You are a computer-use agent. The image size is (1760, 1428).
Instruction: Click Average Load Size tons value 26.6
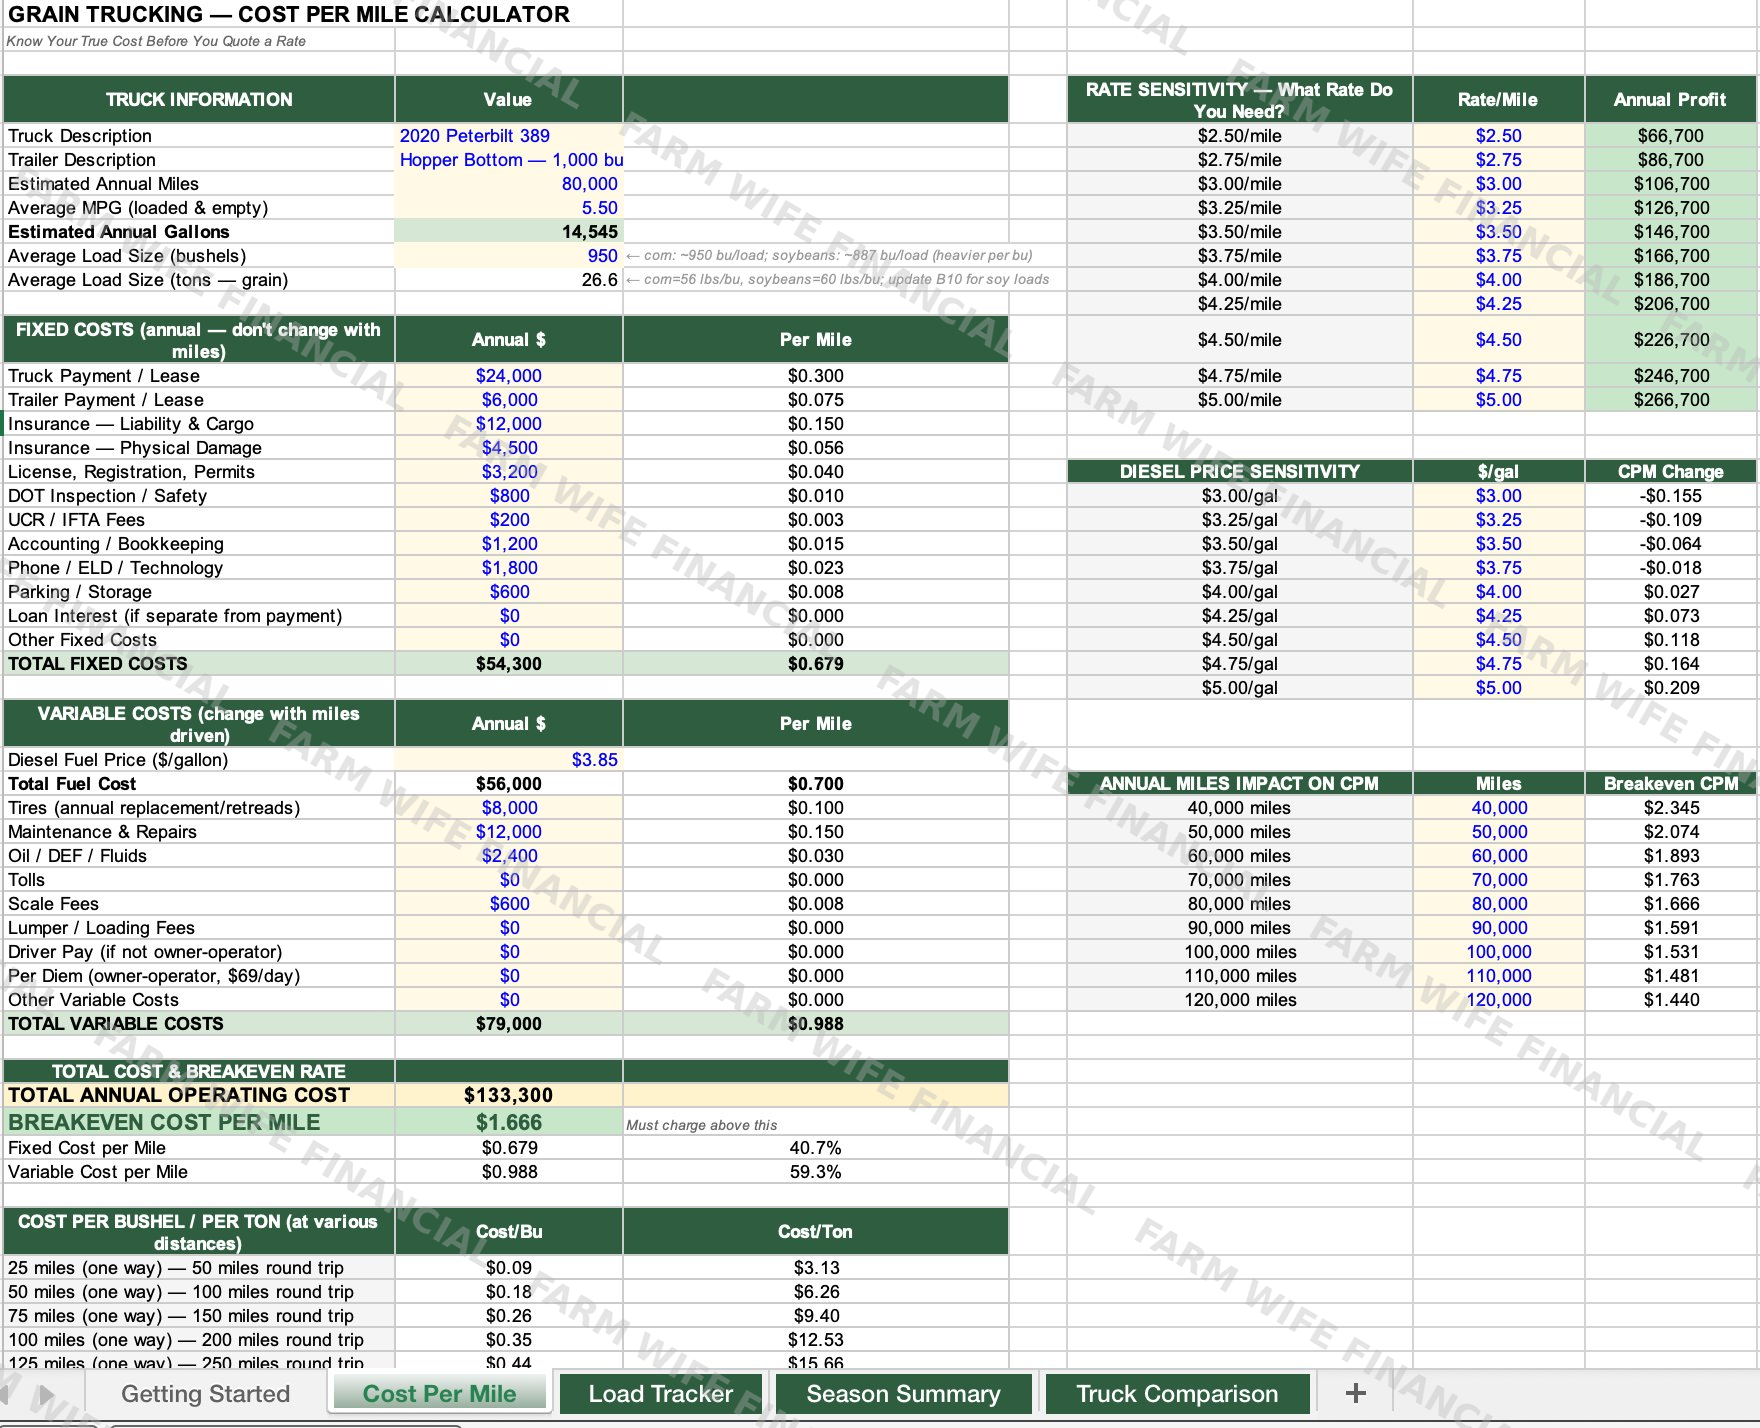pos(509,280)
